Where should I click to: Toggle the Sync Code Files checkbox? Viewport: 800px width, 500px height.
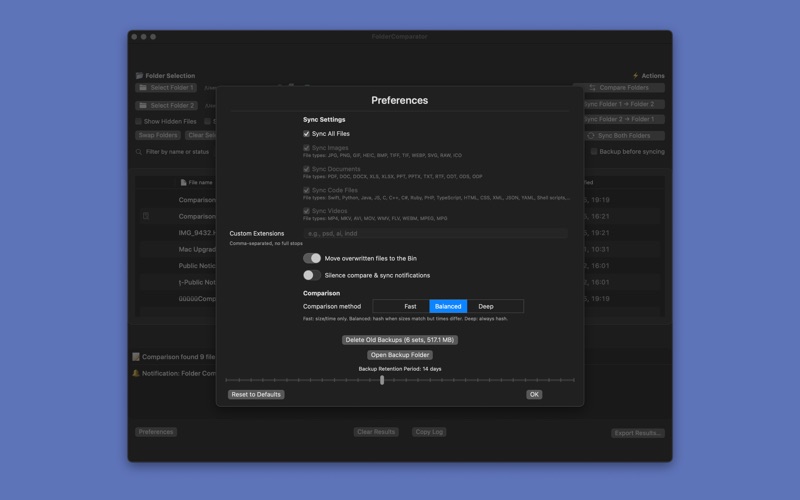click(306, 190)
